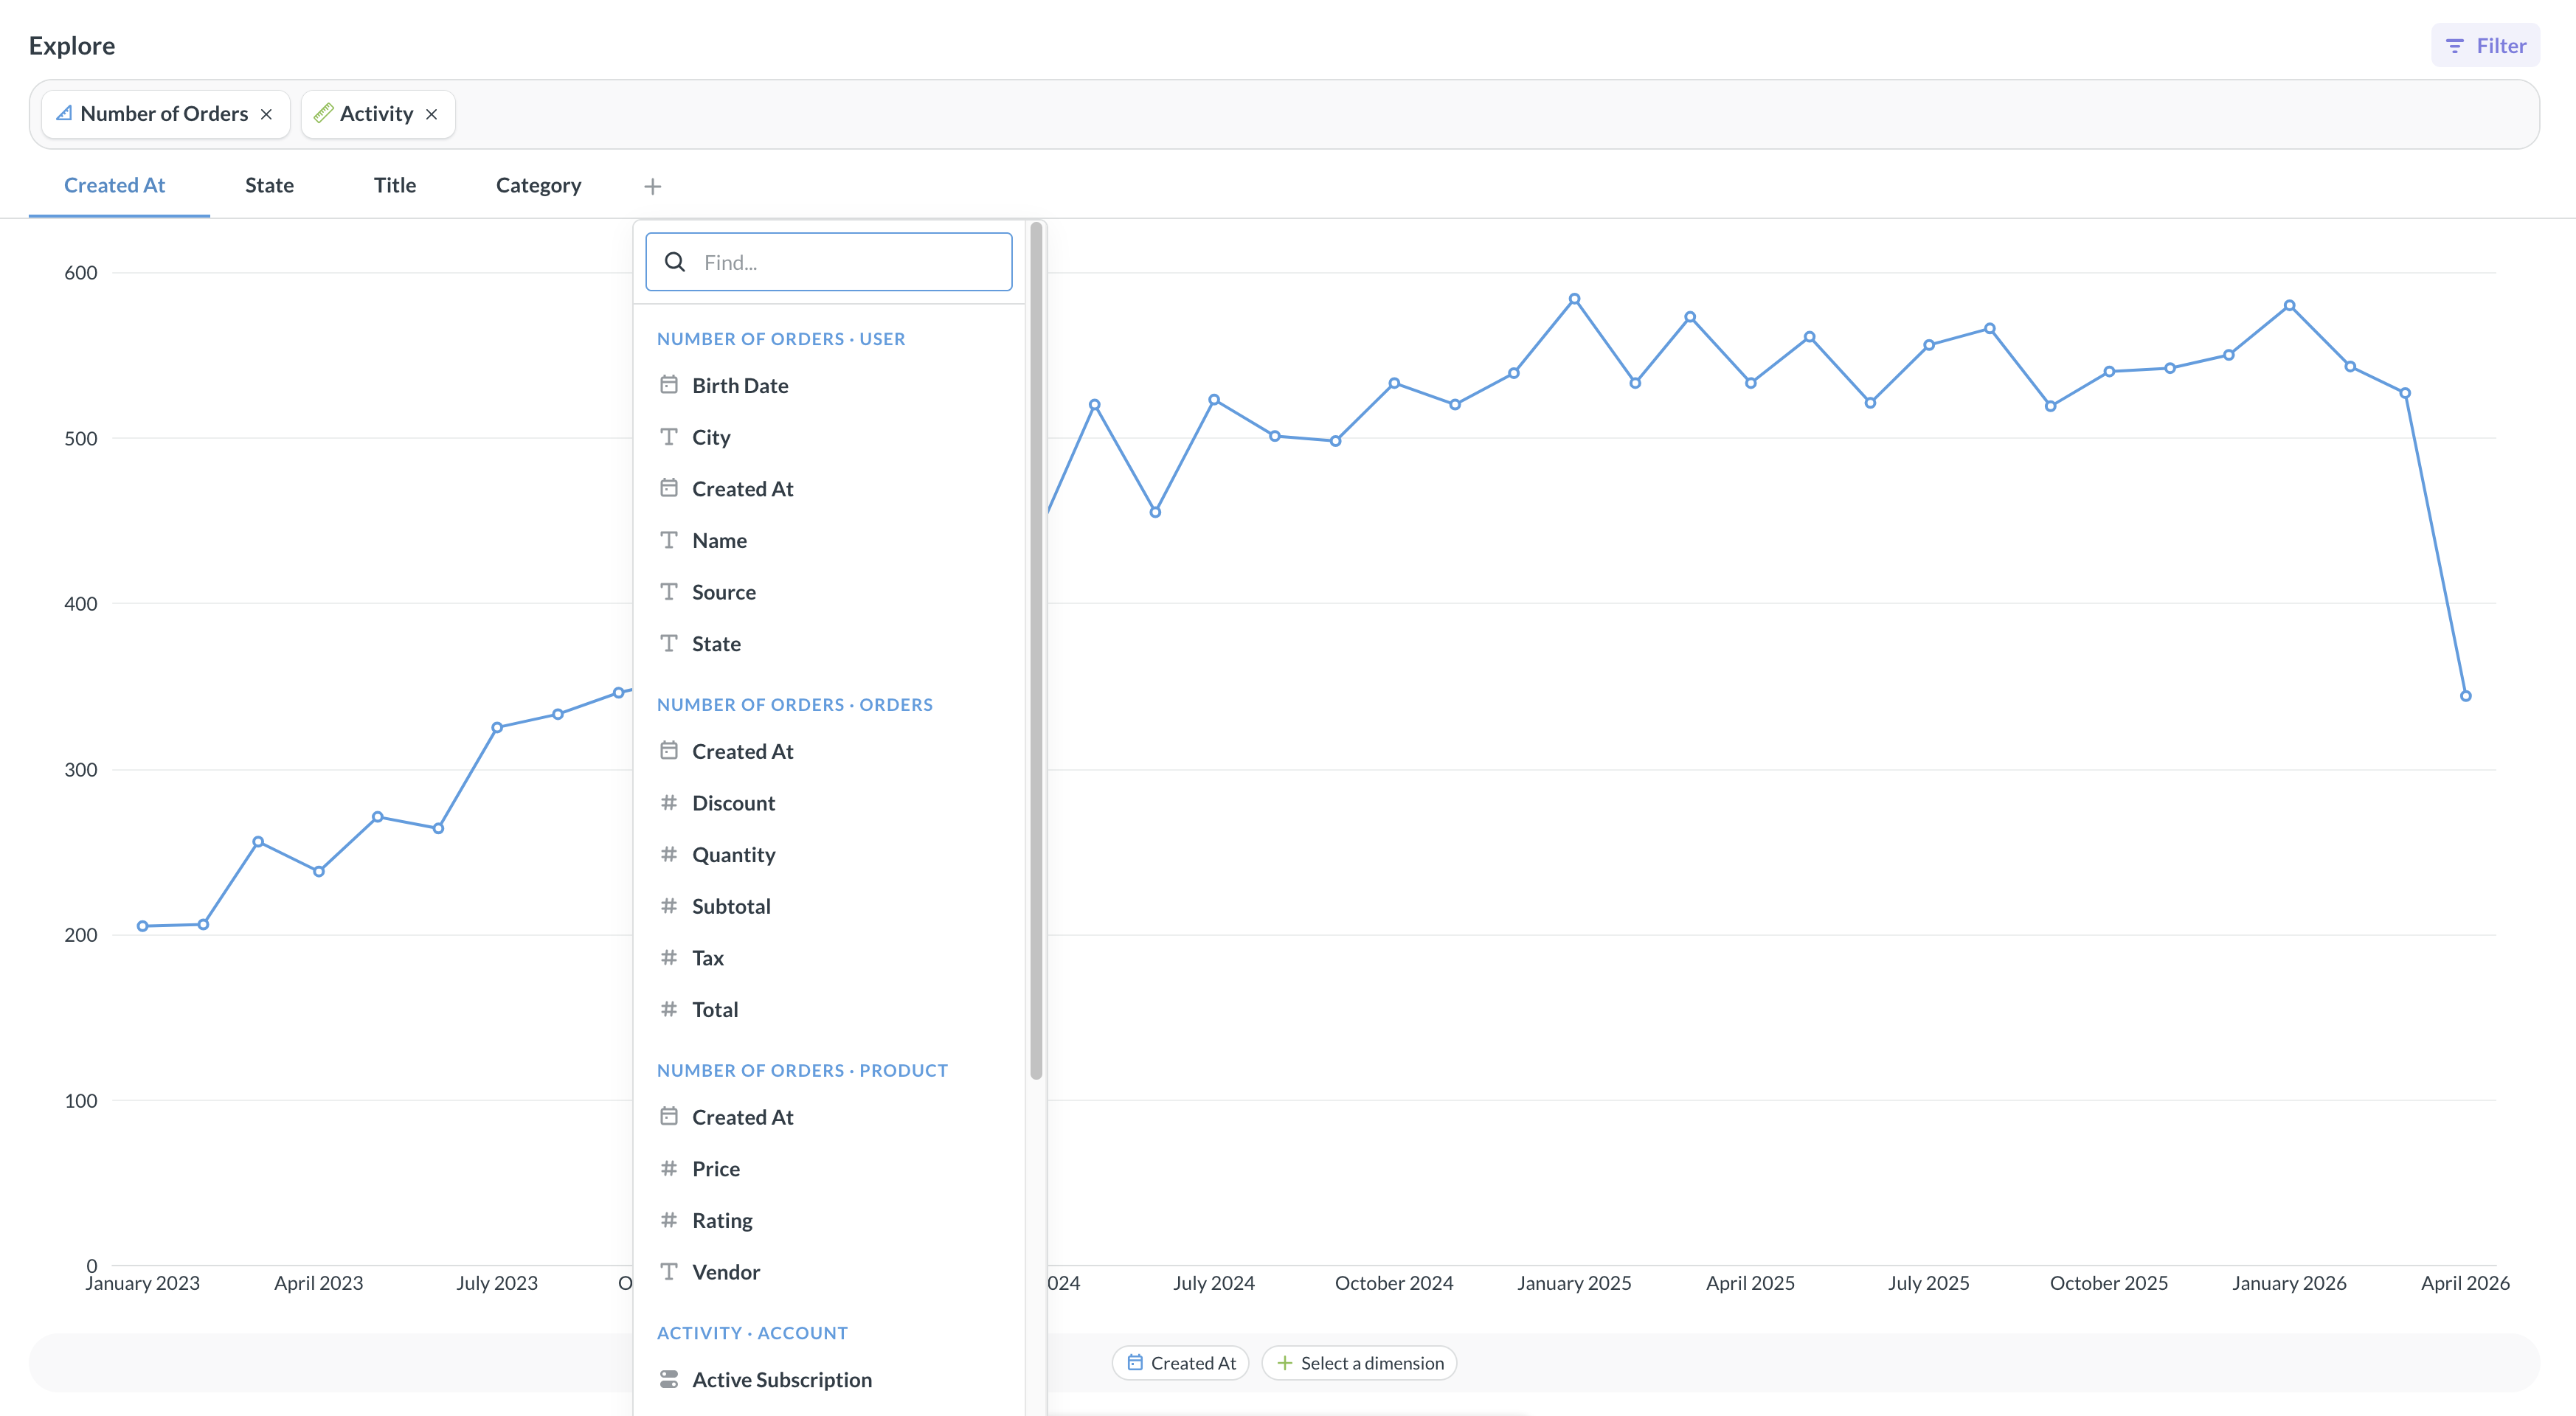The image size is (2576, 1416).
Task: Click the toggle icon beside Active Subscription
Action: [669, 1379]
